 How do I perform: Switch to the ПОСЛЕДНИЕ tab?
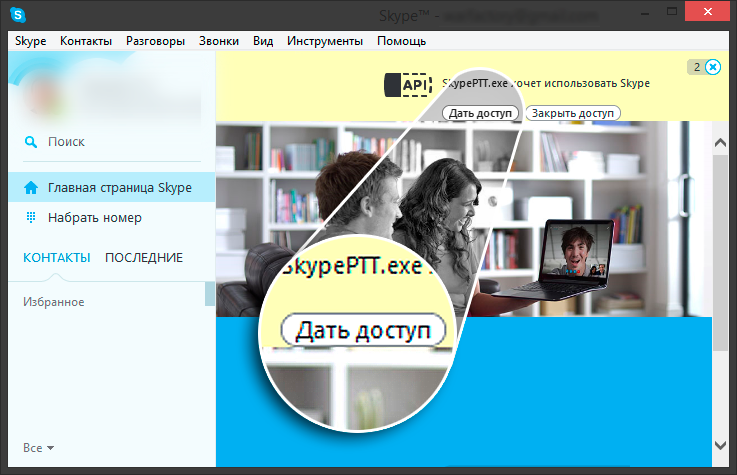pyautogui.click(x=144, y=257)
